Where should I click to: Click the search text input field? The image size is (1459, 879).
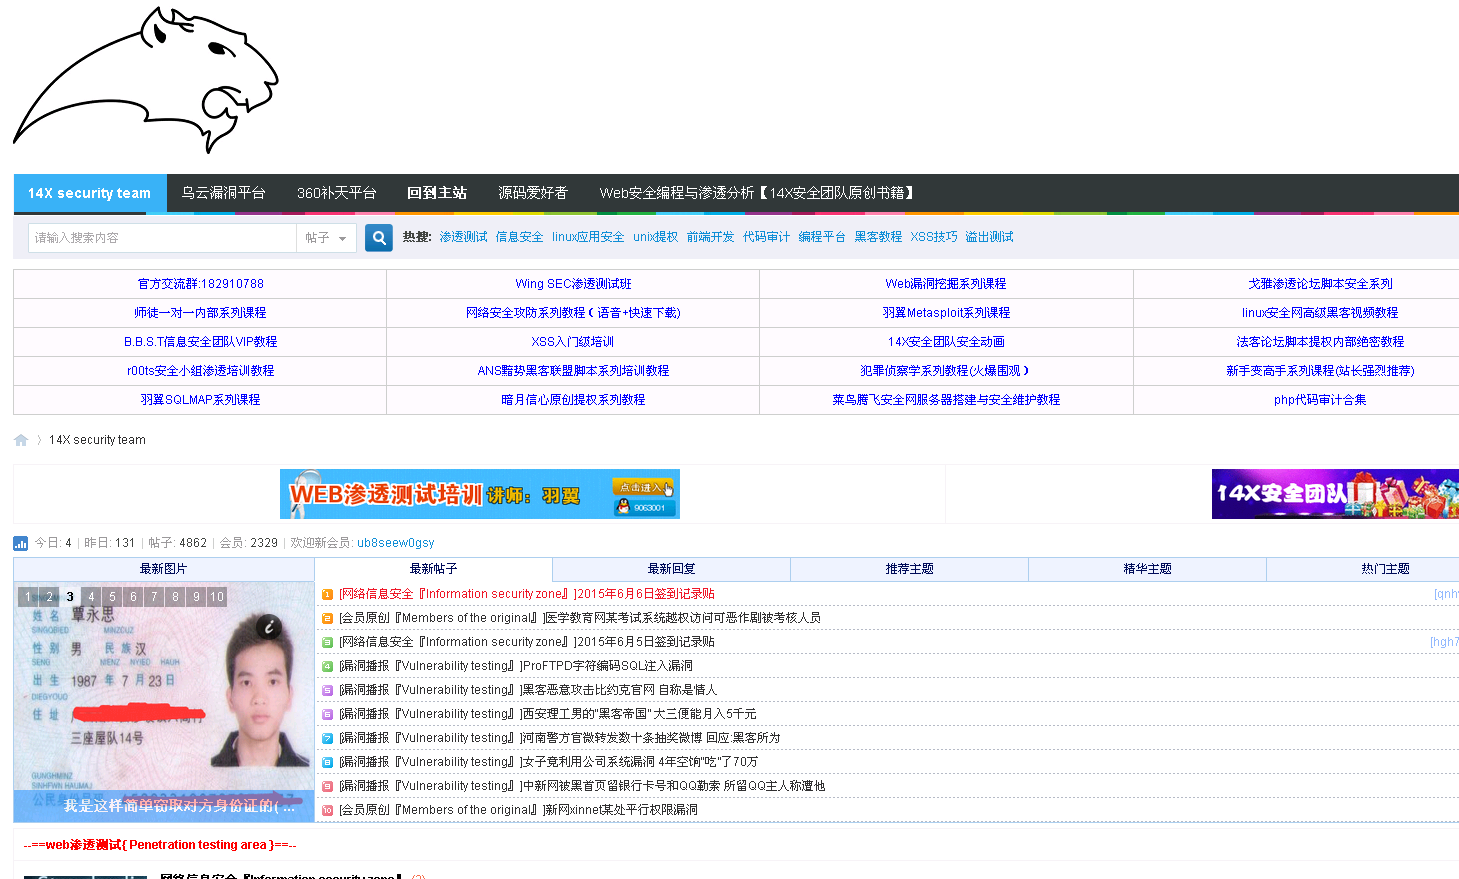[162, 238]
